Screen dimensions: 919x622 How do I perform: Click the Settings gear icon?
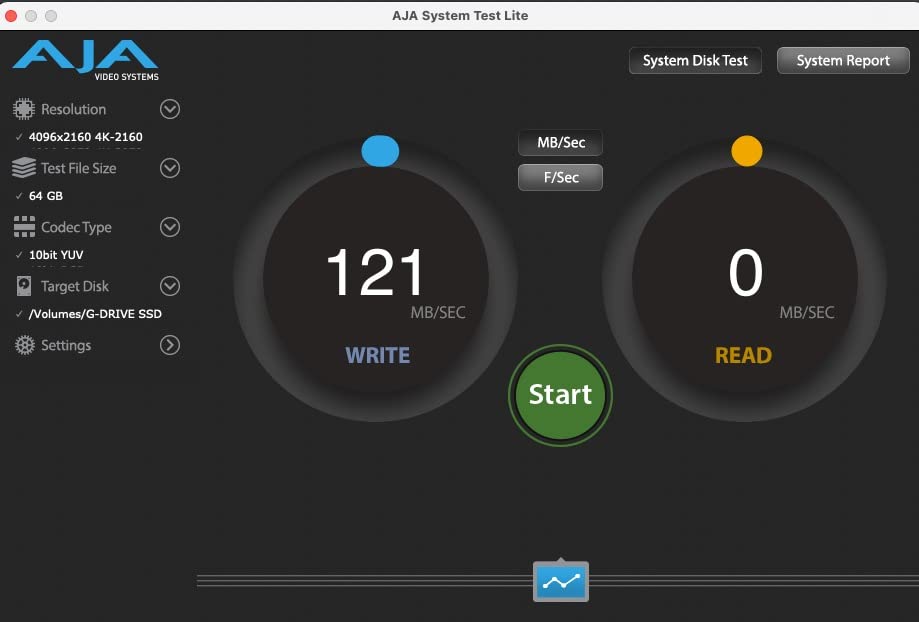(x=25, y=345)
